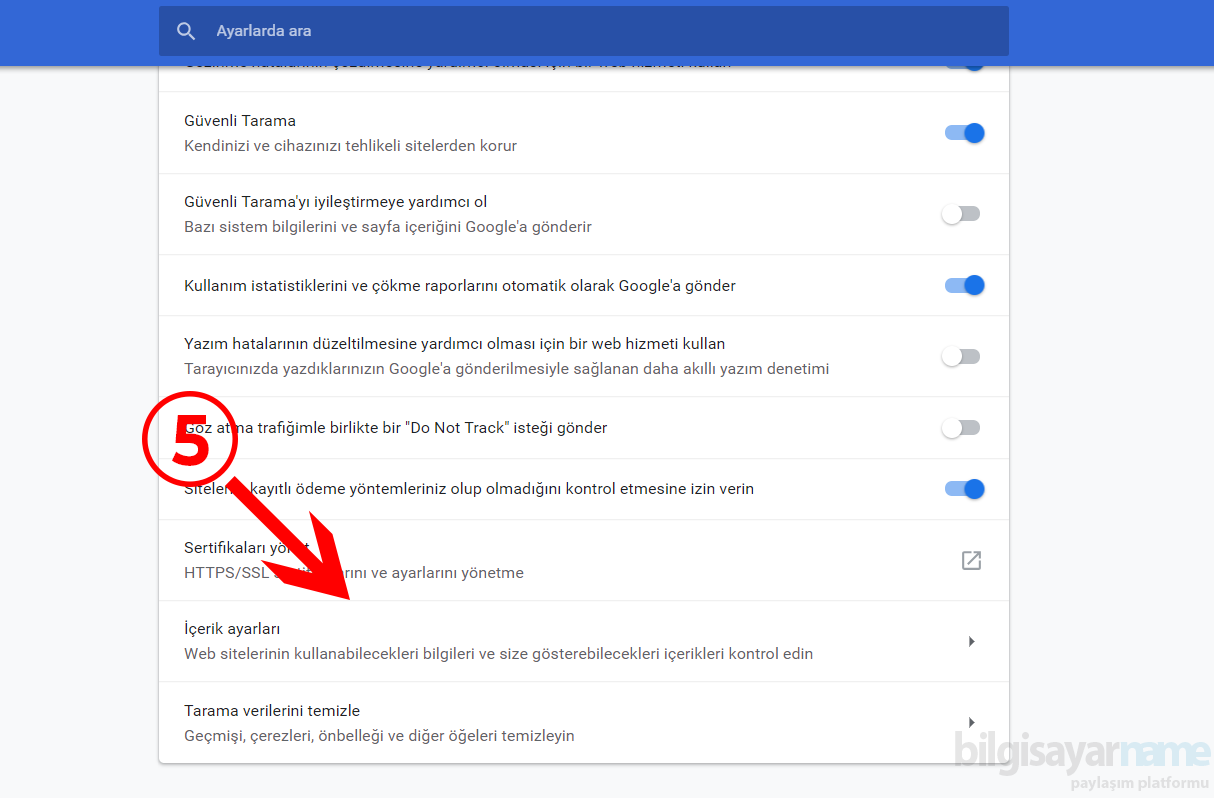Click 'Tarayıcınızda yazdıklarınızın Google'a gönderilmesiyle' description
1214x798 pixels.
[507, 369]
